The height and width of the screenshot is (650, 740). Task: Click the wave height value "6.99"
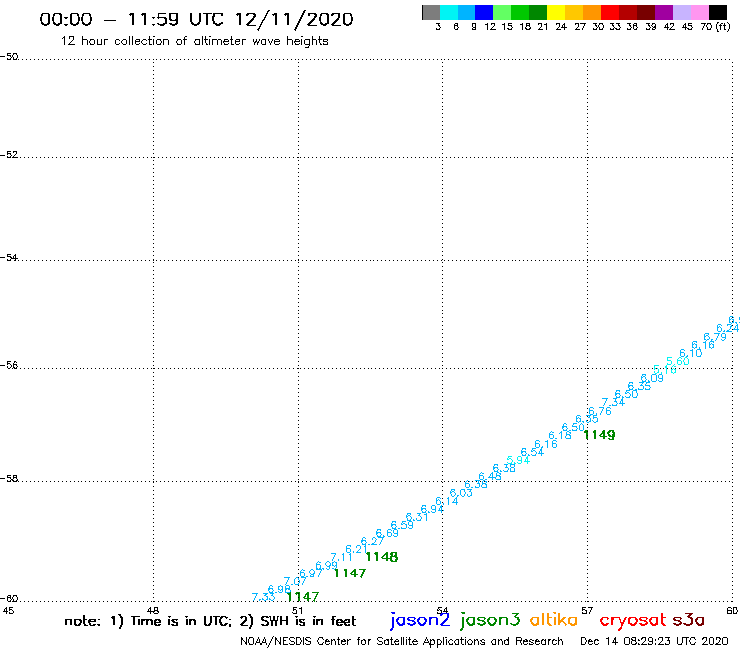coord(327,565)
